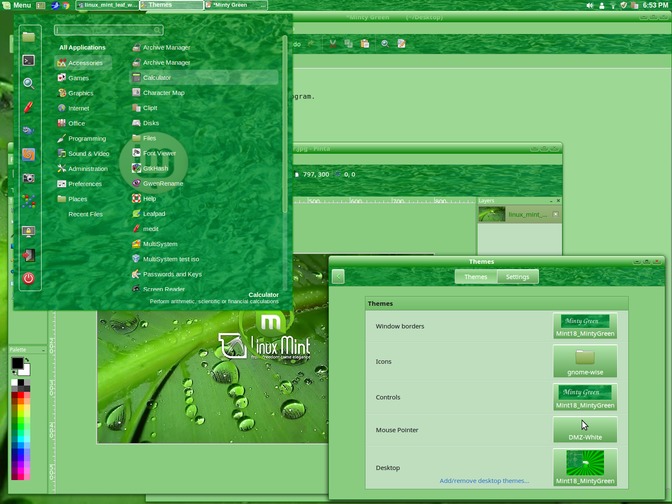This screenshot has height=504, width=672.
Task: Click the sound volume icon in system tray
Action: tap(590, 5)
